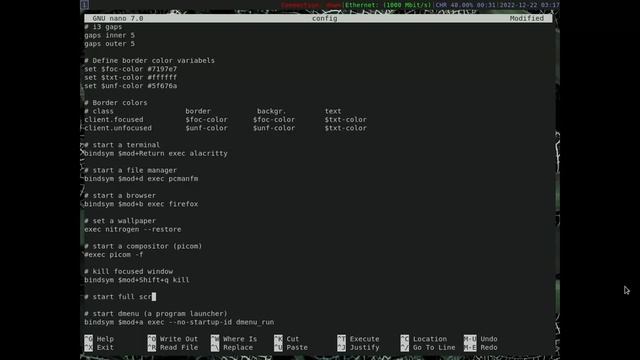The width and height of the screenshot is (640, 360).
Task: Click the red Connection down status entry
Action: pos(311,5)
